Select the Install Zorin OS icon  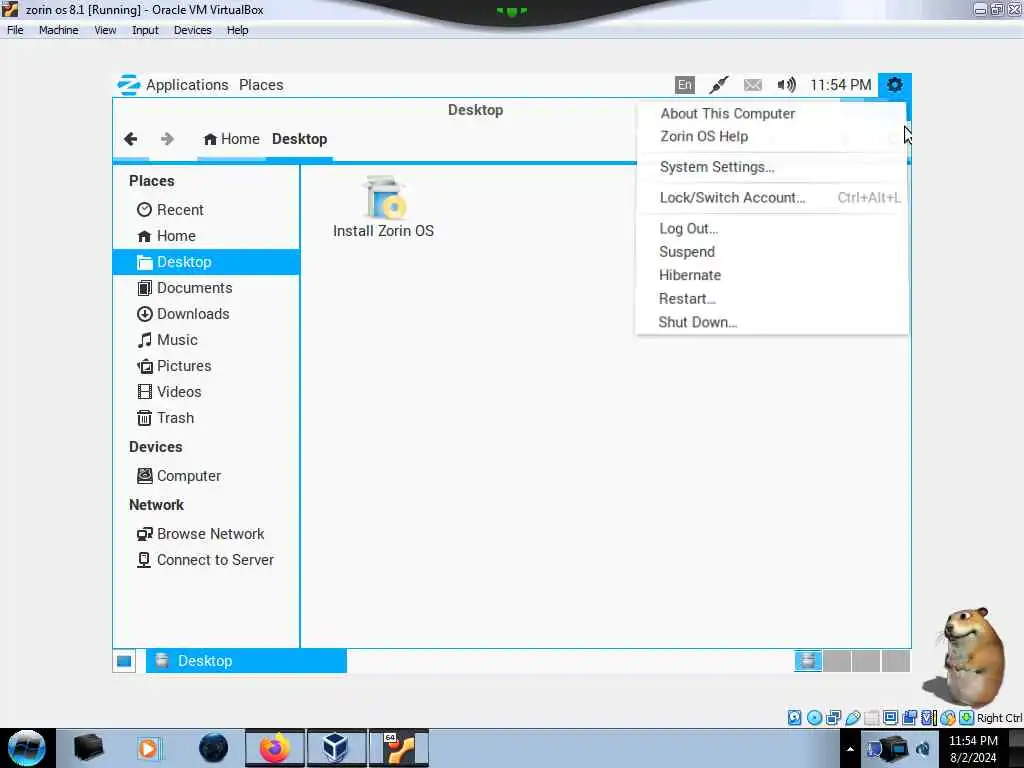point(383,206)
